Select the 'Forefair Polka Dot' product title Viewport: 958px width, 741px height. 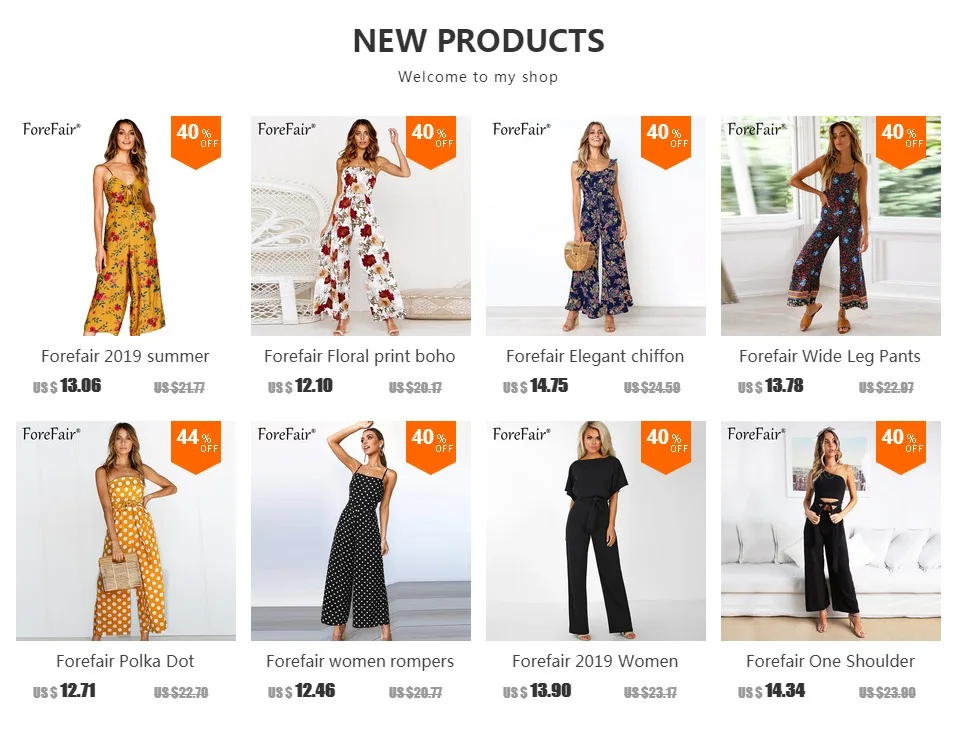[125, 661]
